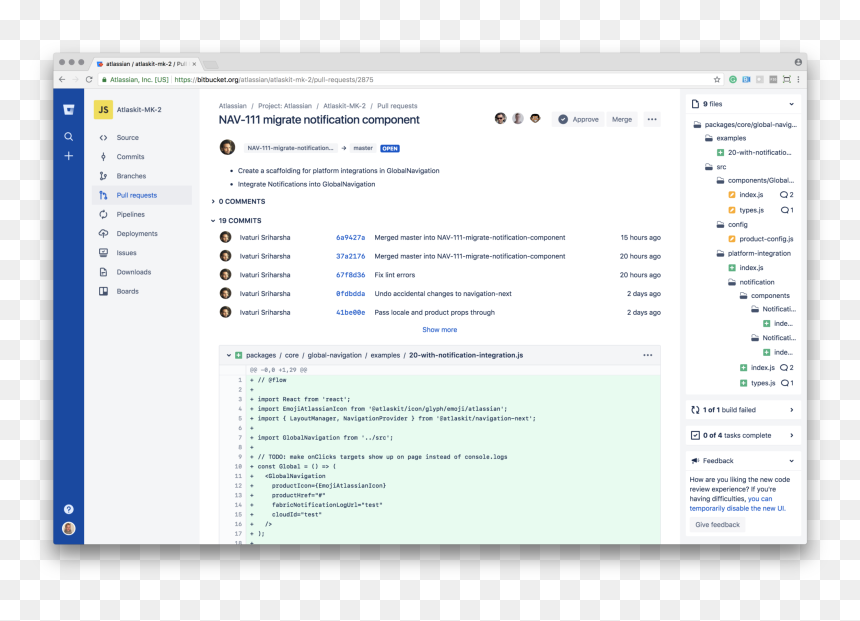The width and height of the screenshot is (860, 621).
Task: Open the help question mark icon
Action: click(x=69, y=509)
